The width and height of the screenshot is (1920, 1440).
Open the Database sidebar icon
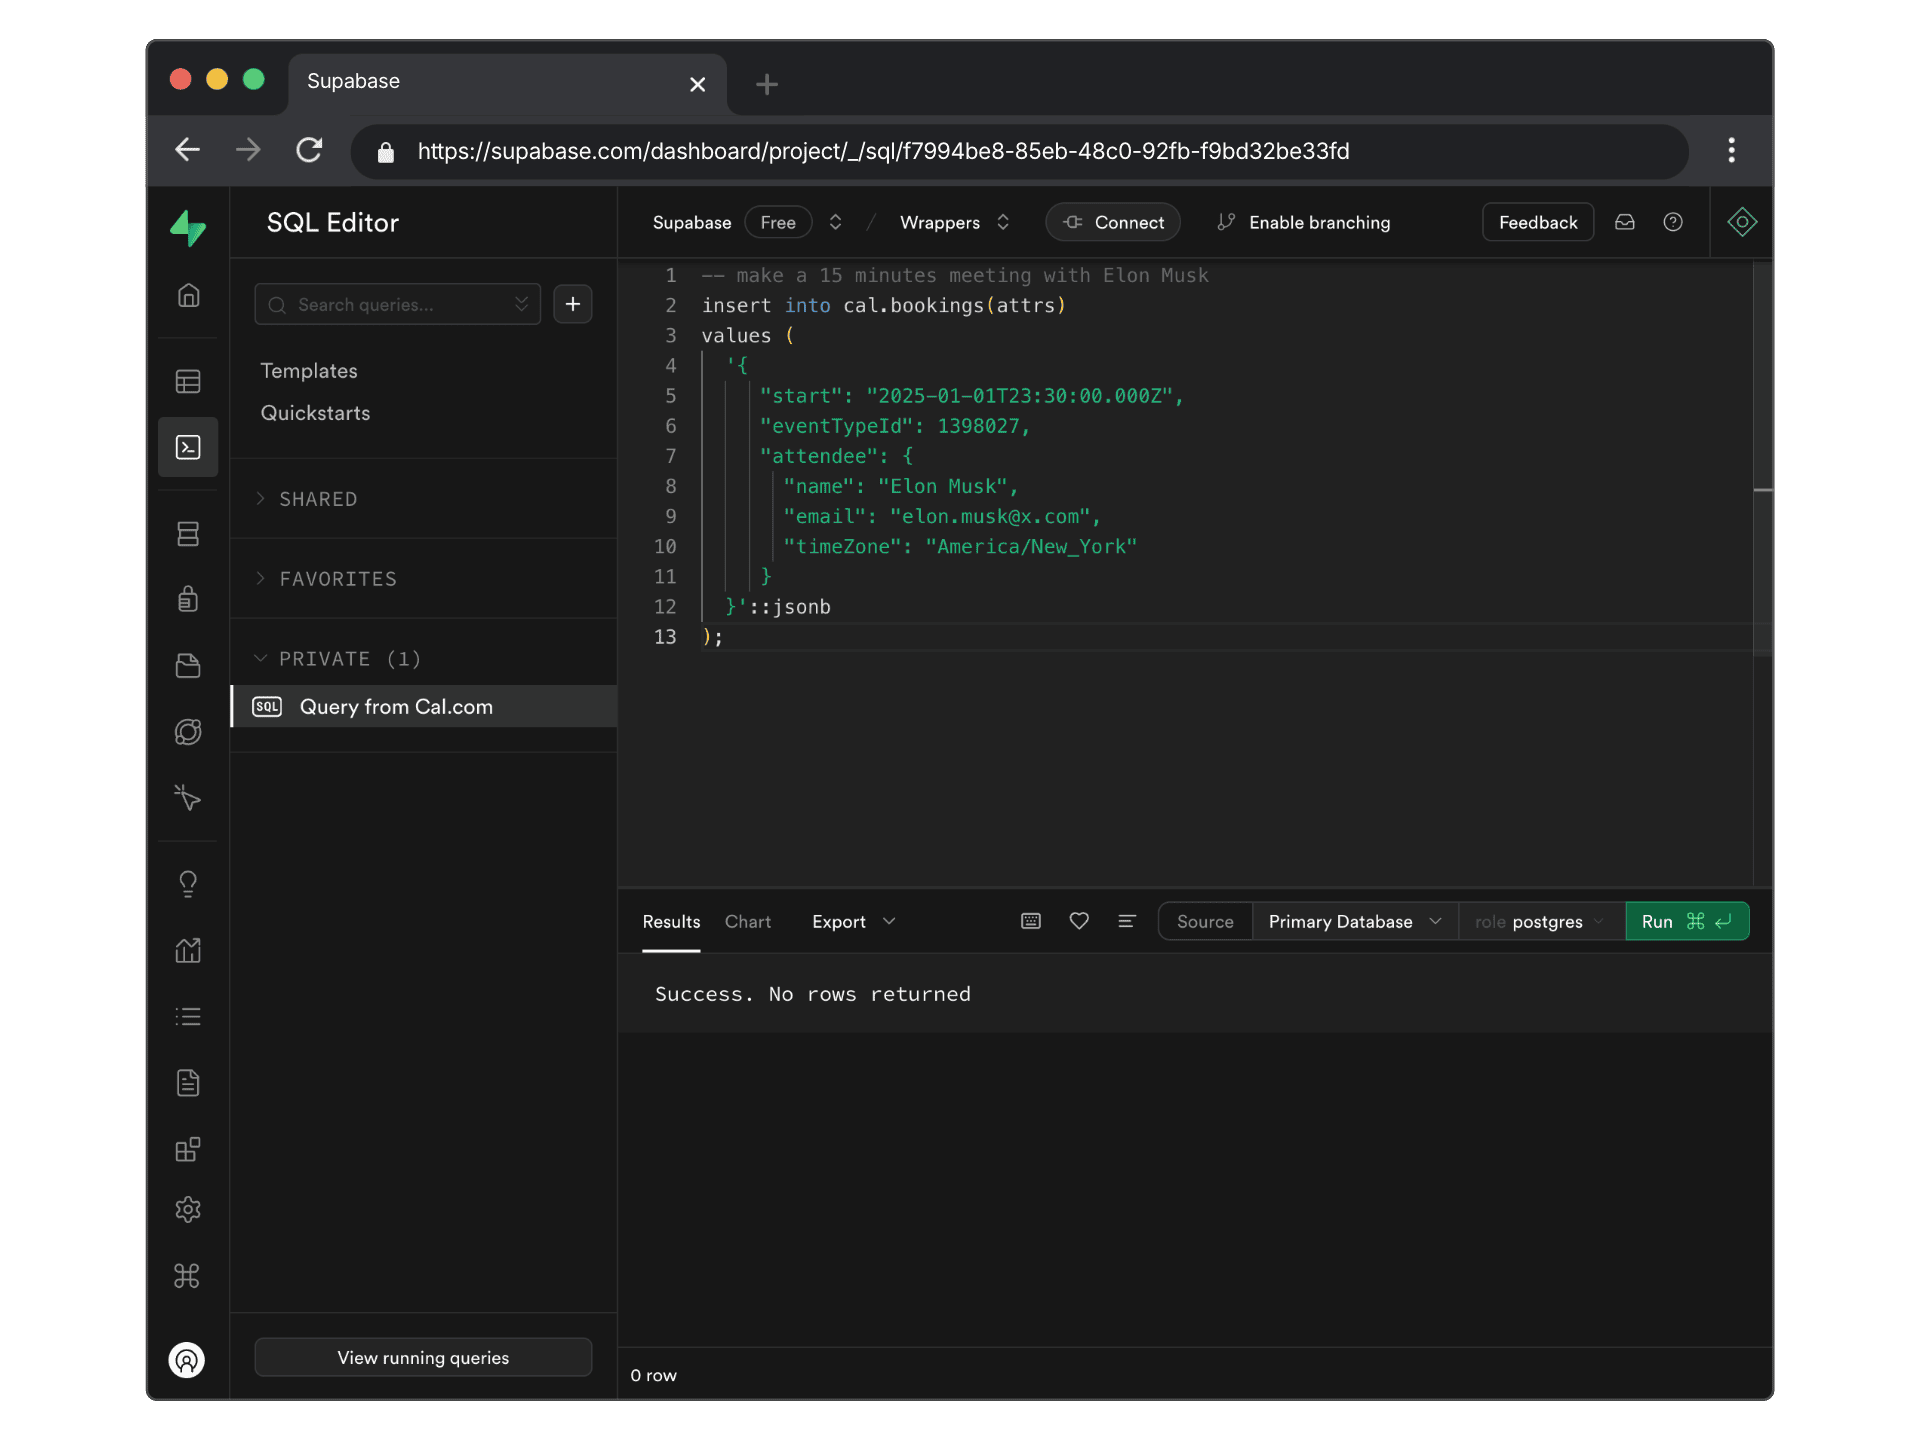click(x=188, y=533)
